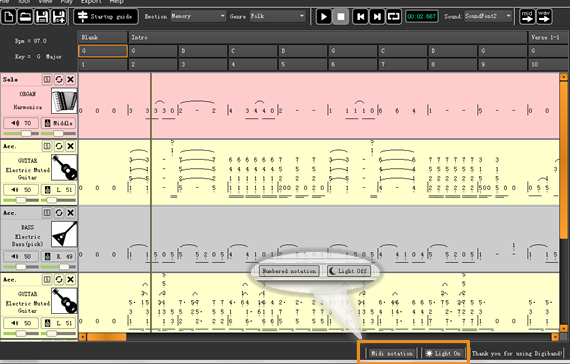Save the project with the floppy disk icon
Screen dimensions: 570x364
(x=42, y=17)
